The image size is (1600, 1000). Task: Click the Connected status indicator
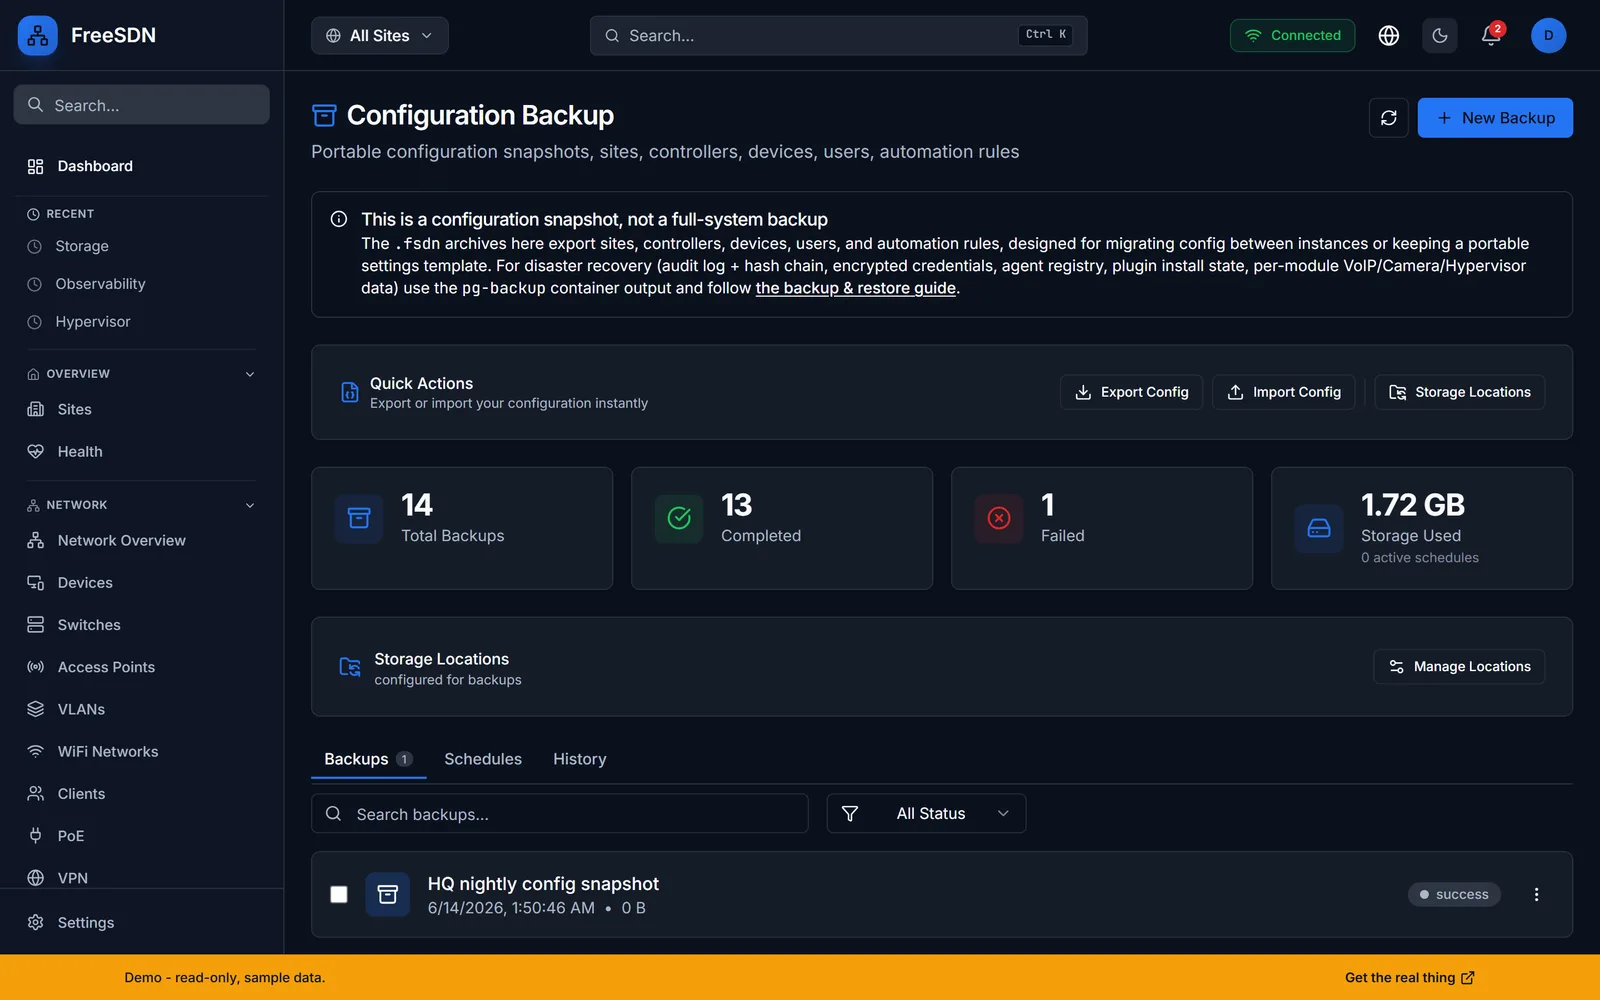click(1292, 35)
